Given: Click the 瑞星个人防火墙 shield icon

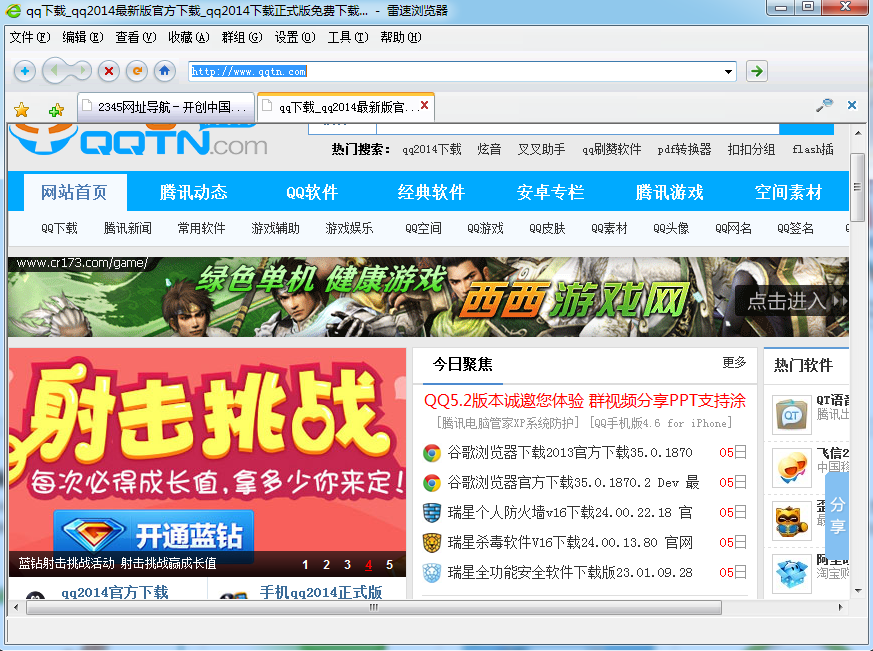Looking at the screenshot, I should (x=431, y=512).
